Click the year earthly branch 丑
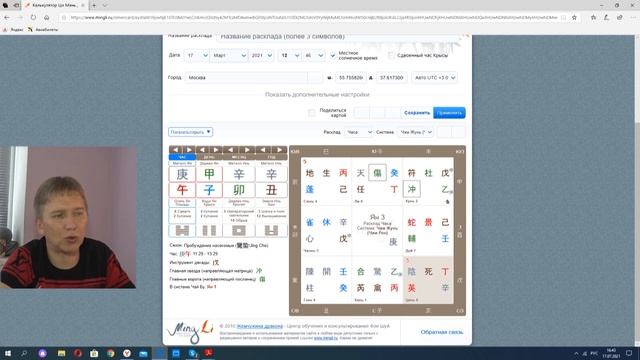640x360 pixels. point(271,190)
